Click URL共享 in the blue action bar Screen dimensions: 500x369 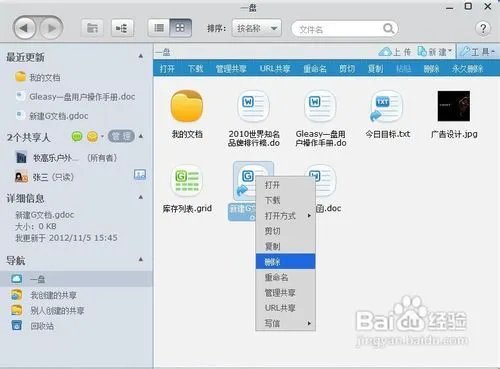click(x=275, y=69)
